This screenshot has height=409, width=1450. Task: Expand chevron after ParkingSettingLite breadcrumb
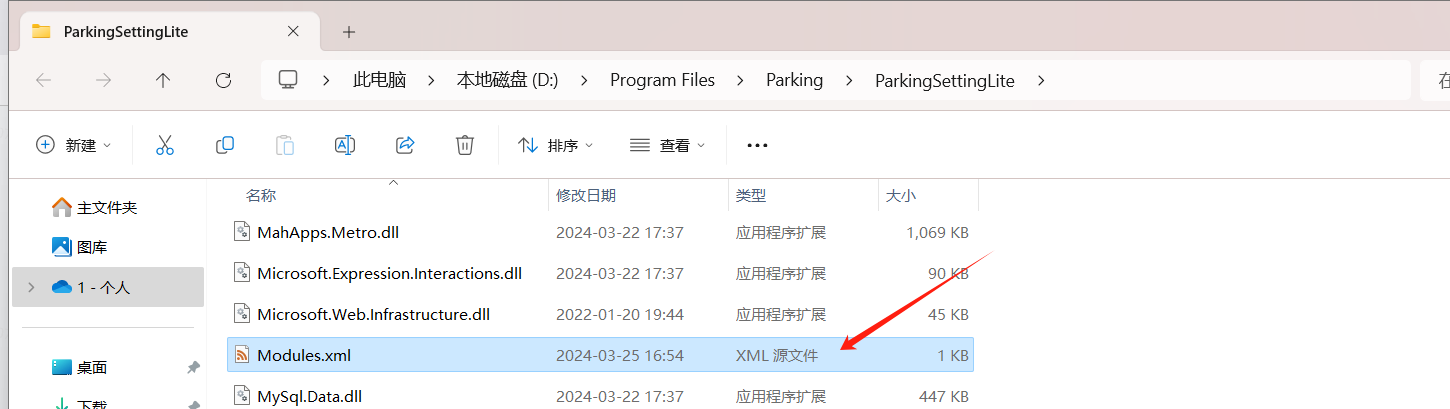tap(1040, 81)
